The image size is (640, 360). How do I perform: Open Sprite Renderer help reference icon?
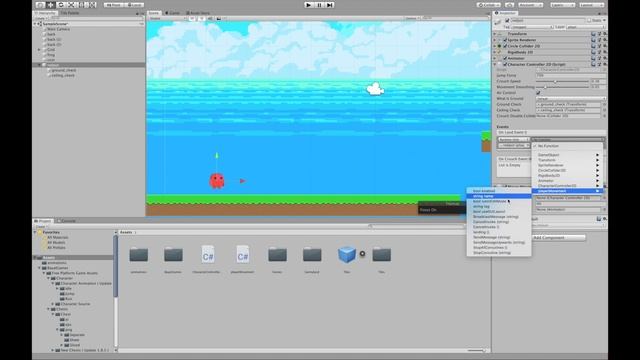(x=593, y=40)
